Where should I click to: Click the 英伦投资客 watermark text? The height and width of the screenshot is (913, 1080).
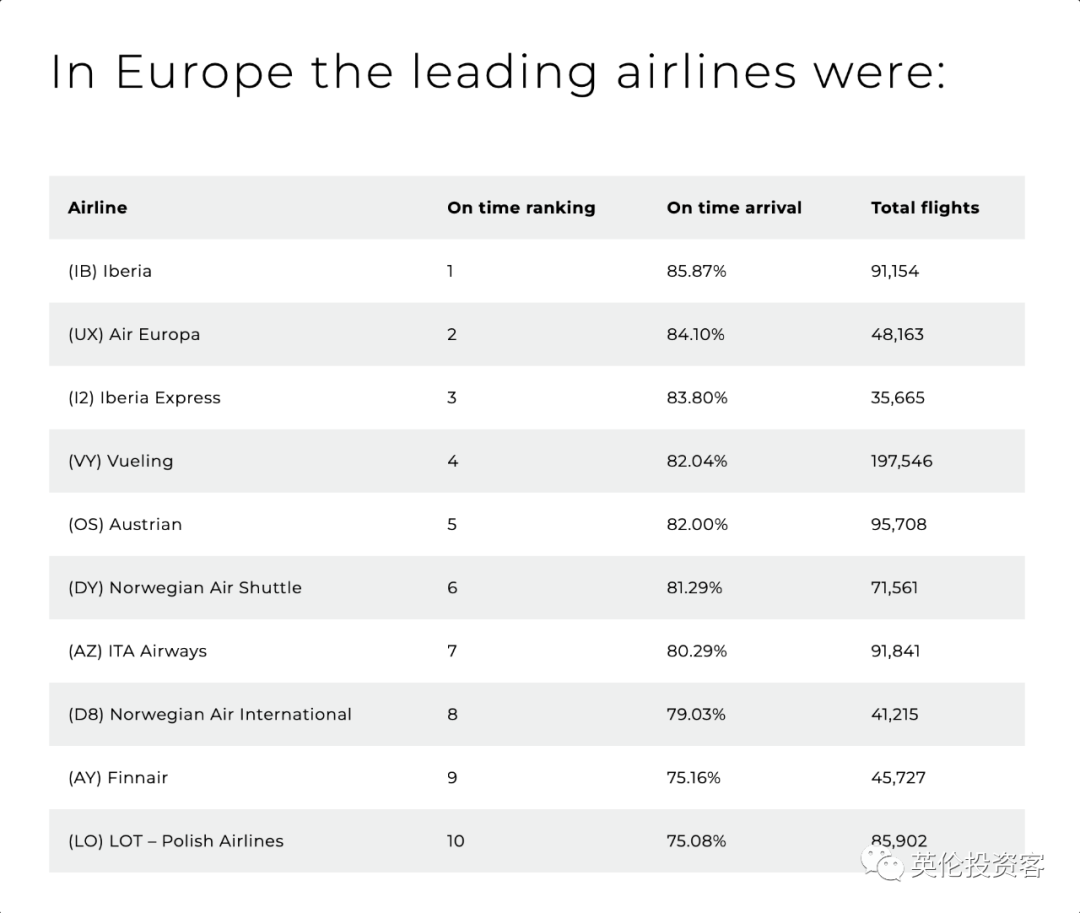point(977,865)
